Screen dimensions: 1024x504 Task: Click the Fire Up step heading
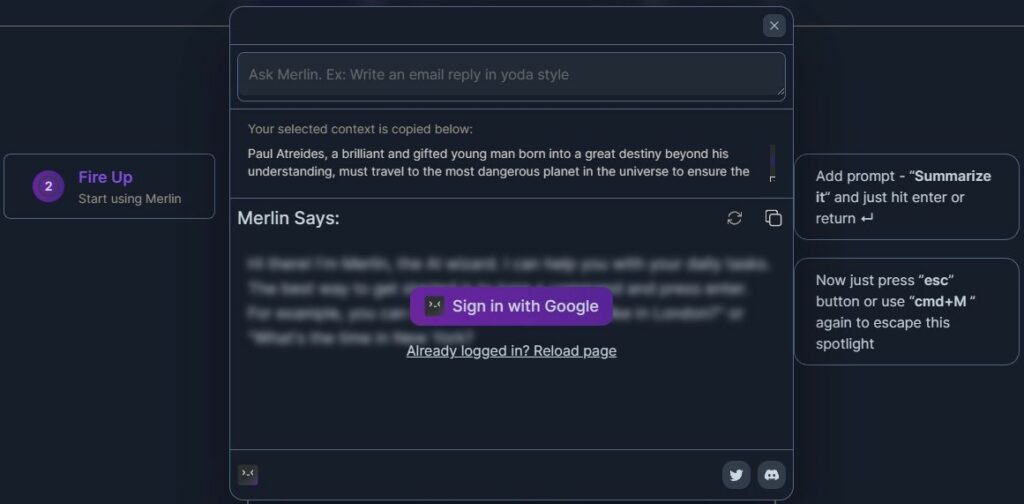click(x=105, y=177)
